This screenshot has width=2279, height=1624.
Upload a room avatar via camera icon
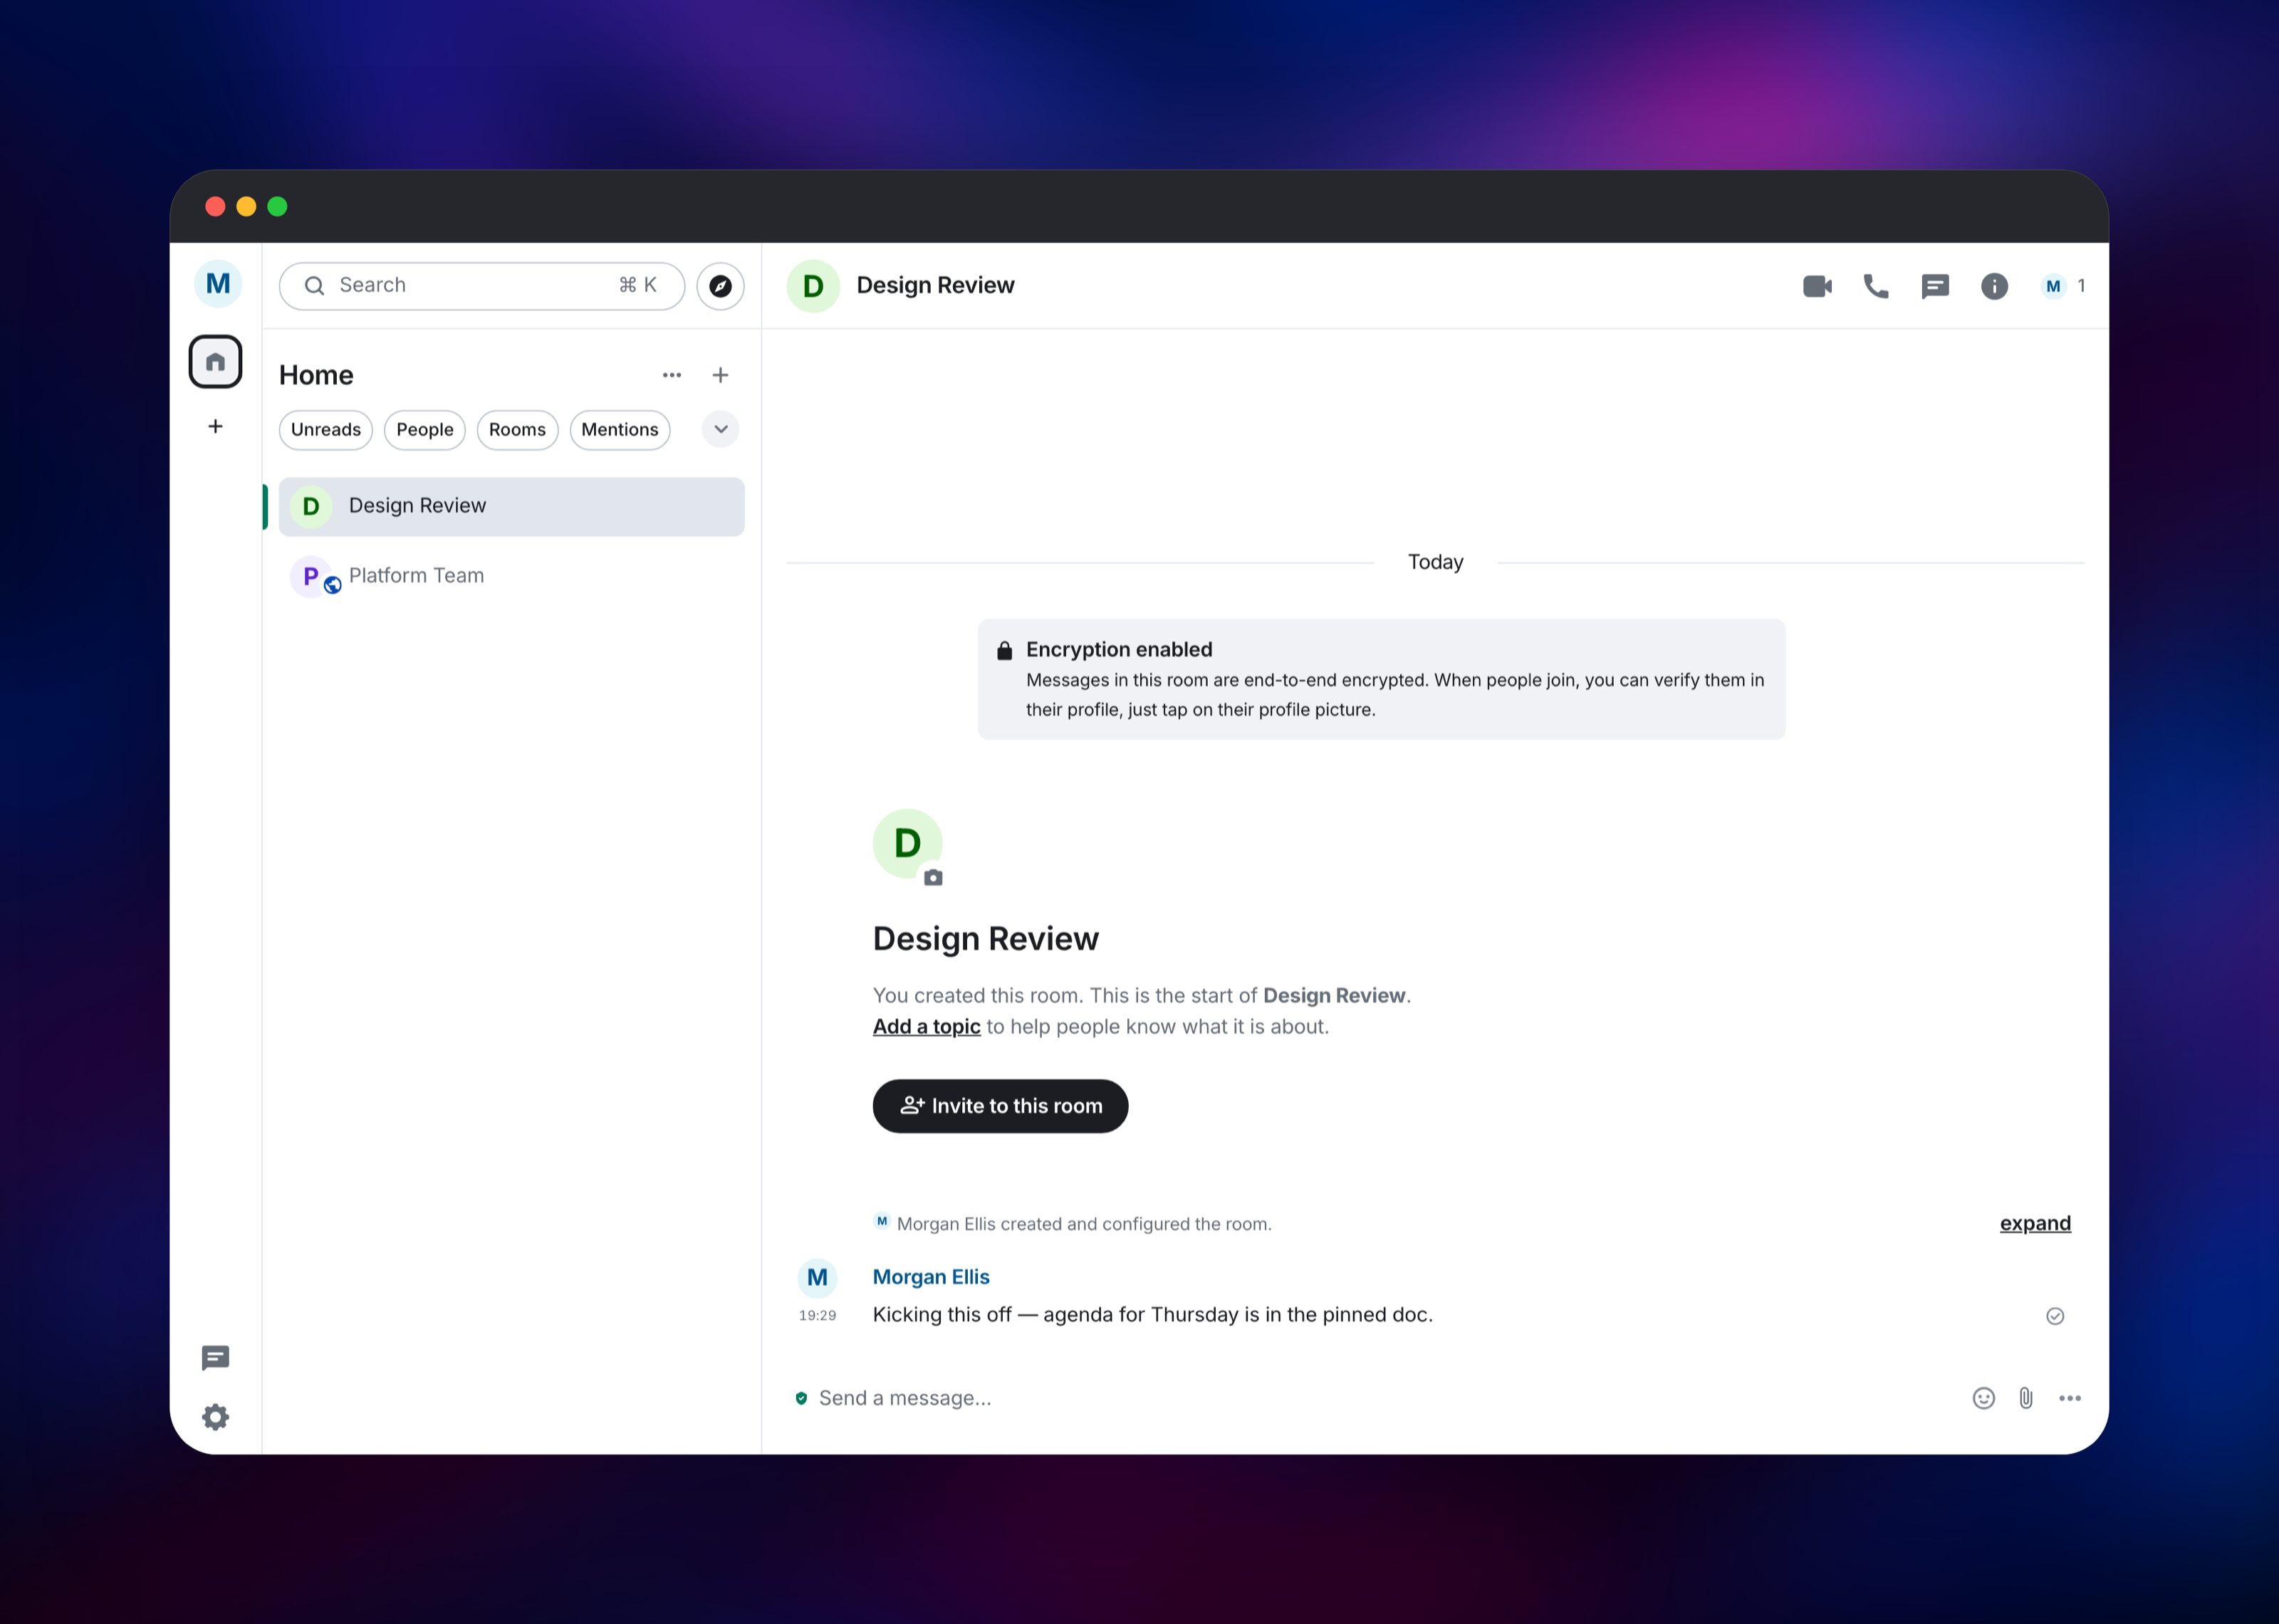pos(933,877)
